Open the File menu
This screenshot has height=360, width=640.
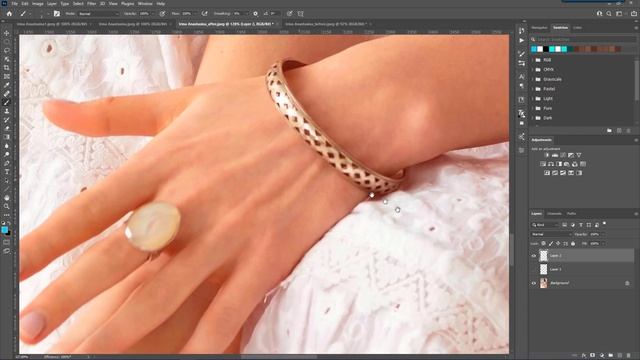tap(15, 3)
